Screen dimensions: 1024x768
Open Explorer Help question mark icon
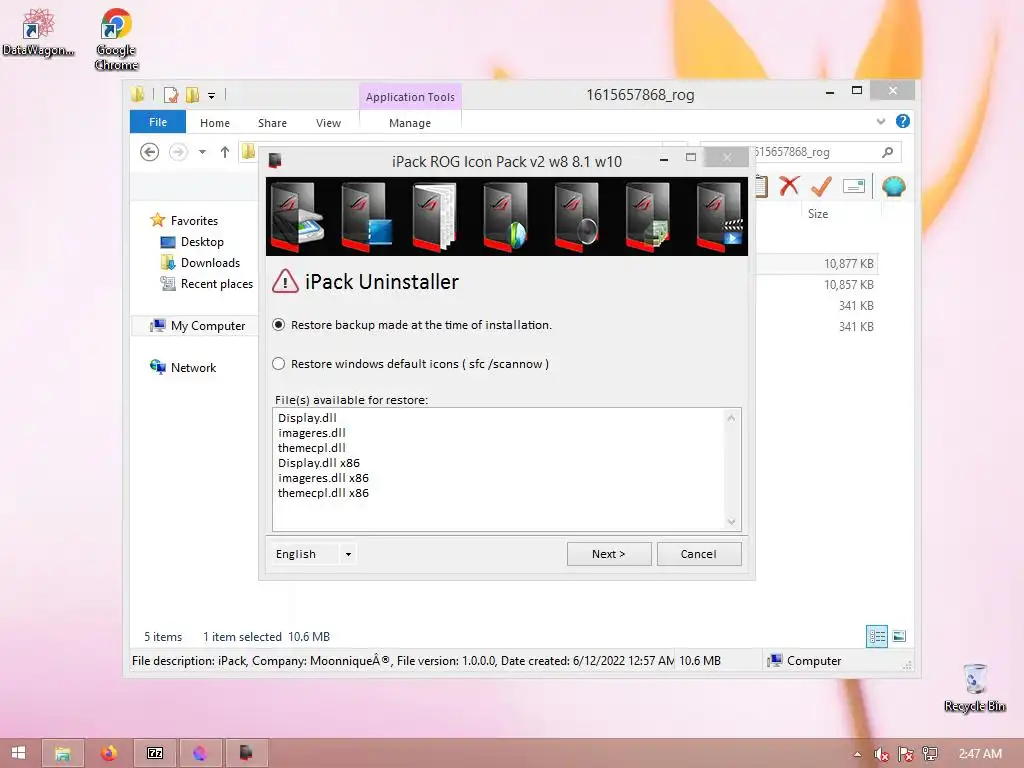903,121
